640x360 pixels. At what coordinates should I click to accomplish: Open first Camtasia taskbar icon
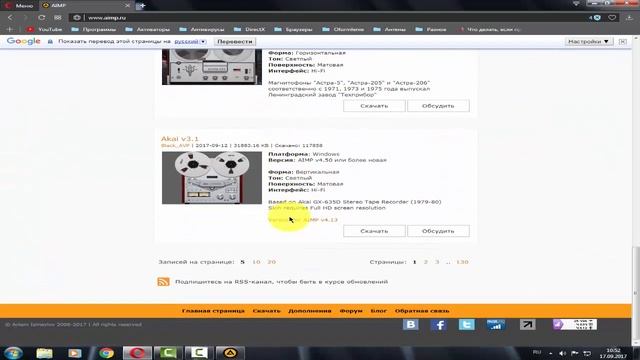(x=168, y=353)
